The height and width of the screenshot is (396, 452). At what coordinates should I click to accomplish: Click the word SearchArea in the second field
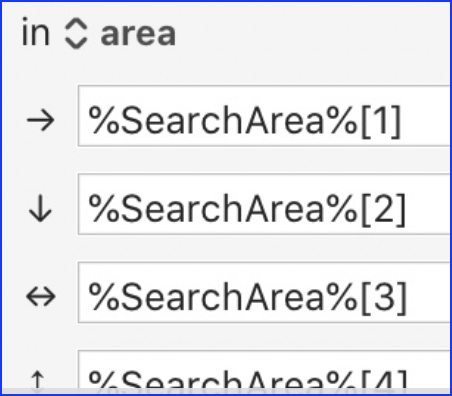point(223,208)
